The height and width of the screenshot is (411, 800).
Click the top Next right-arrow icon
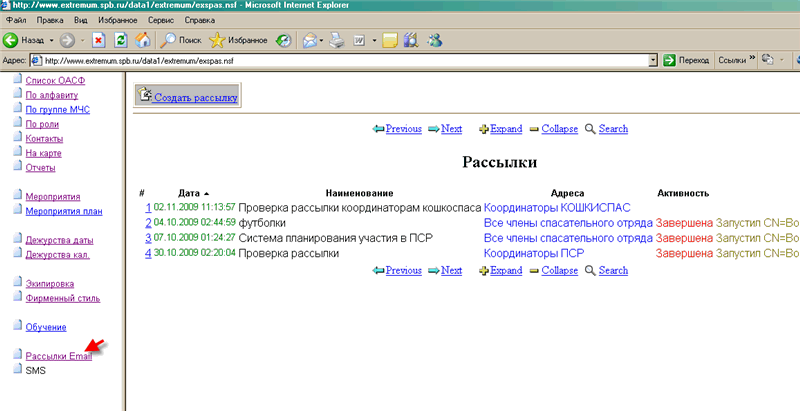coord(434,129)
